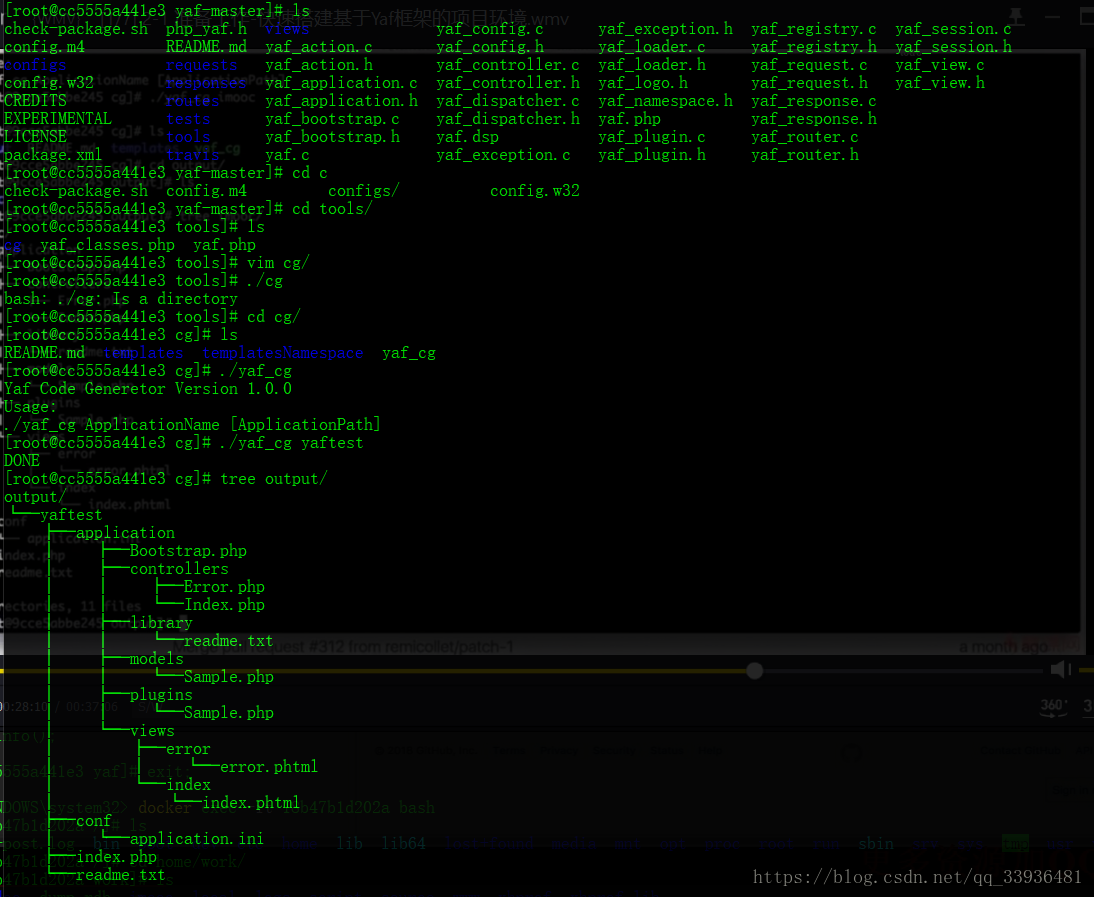This screenshot has height=897, width=1094.
Task: Select yaf_config.c in the file listing
Action: 490,29
